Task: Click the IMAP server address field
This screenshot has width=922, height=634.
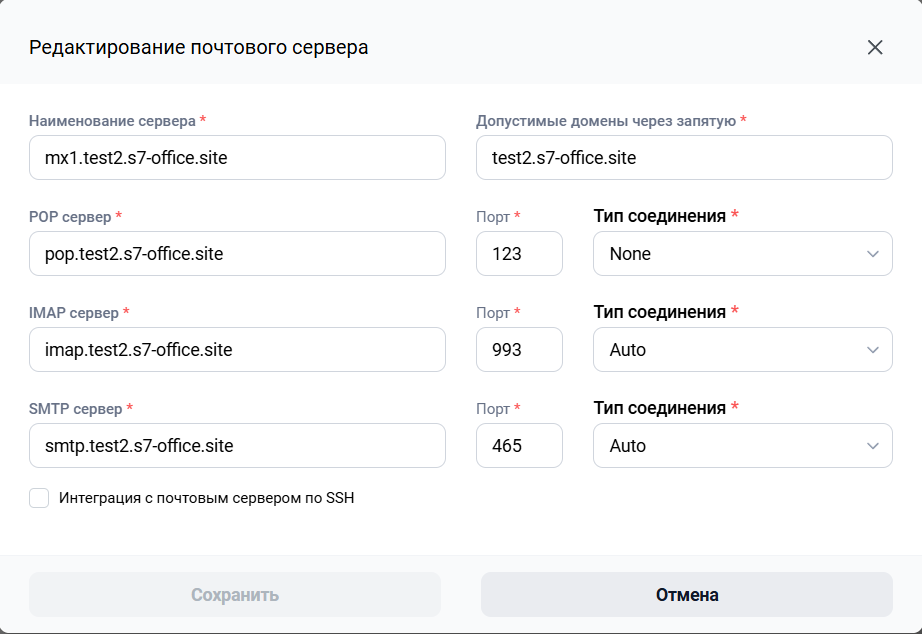Action: (x=238, y=349)
